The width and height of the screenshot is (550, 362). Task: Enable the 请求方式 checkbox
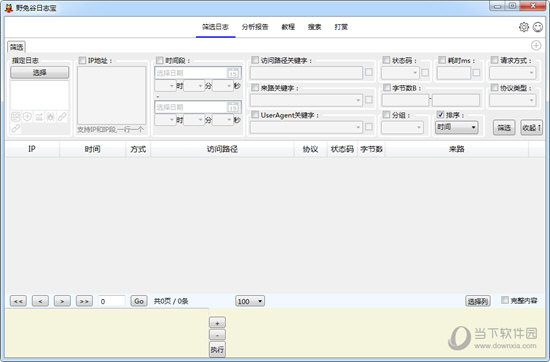point(494,60)
